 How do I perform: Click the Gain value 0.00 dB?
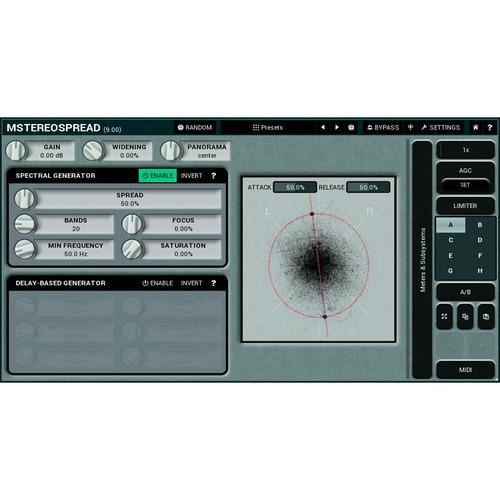tap(52, 156)
